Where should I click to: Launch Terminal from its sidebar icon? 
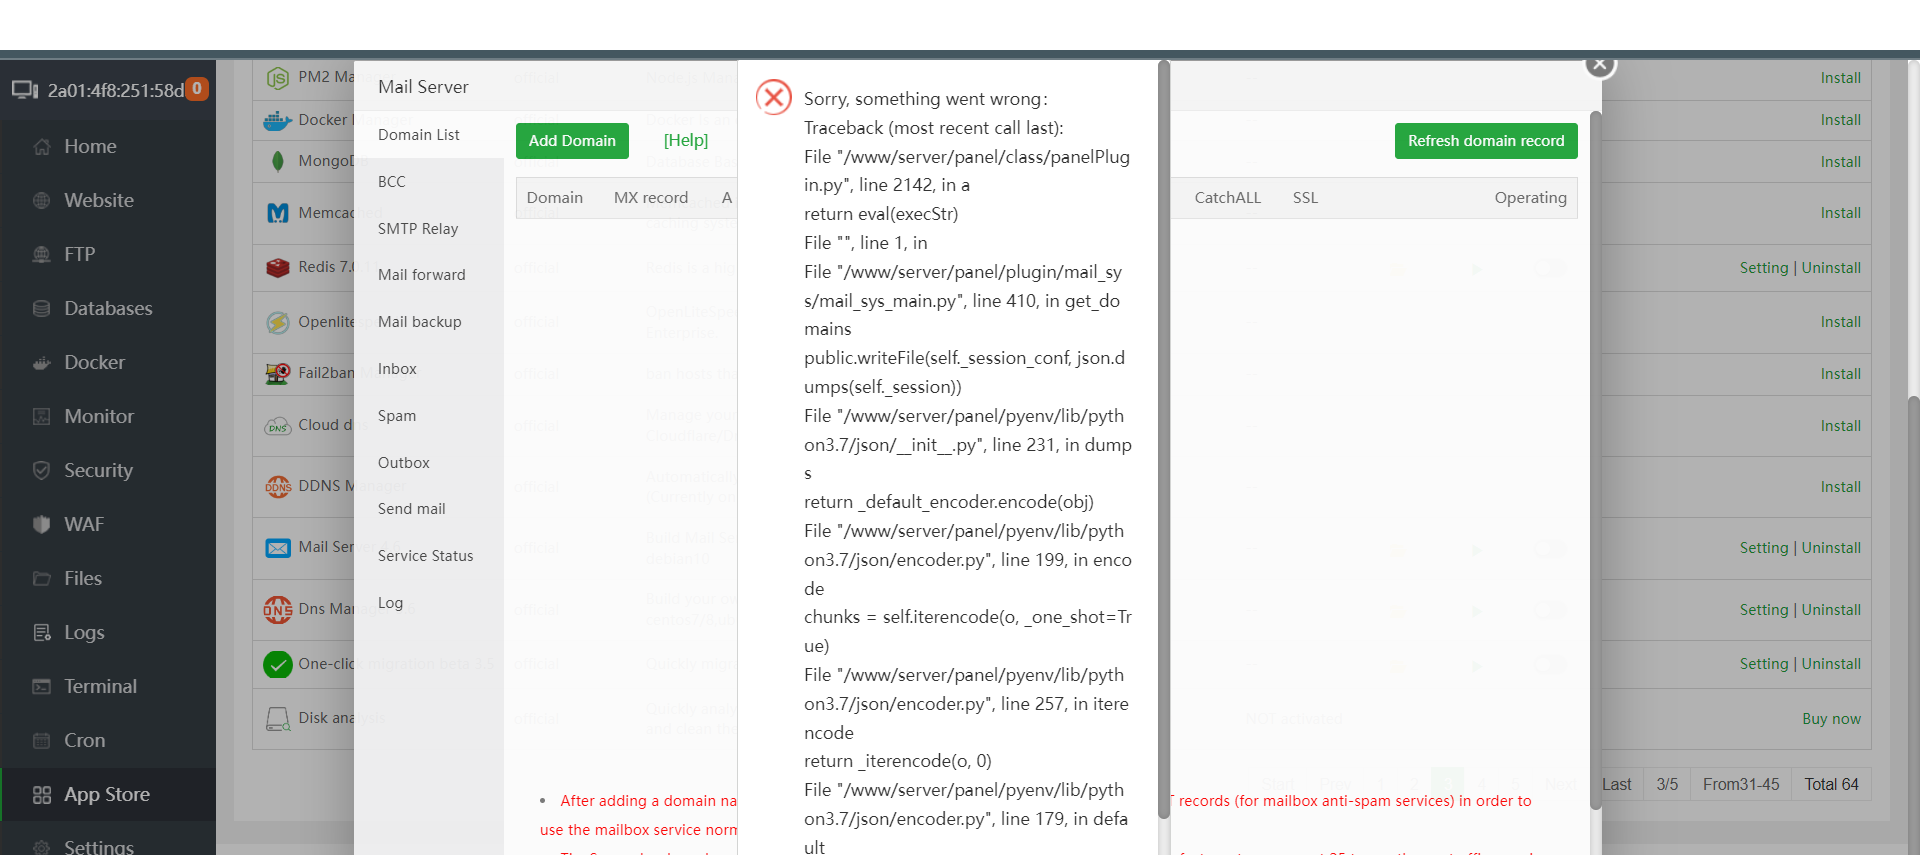coord(42,687)
